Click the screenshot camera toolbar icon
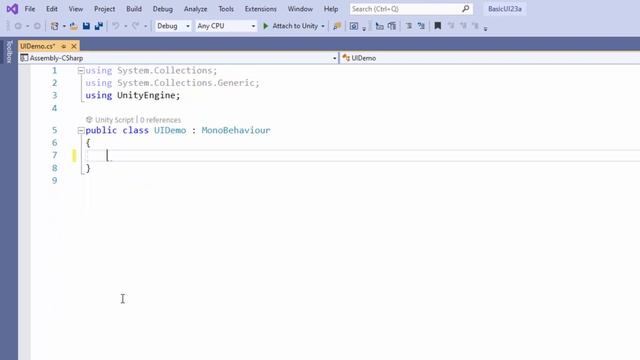Viewport: 640px width, 360px height. [354, 26]
